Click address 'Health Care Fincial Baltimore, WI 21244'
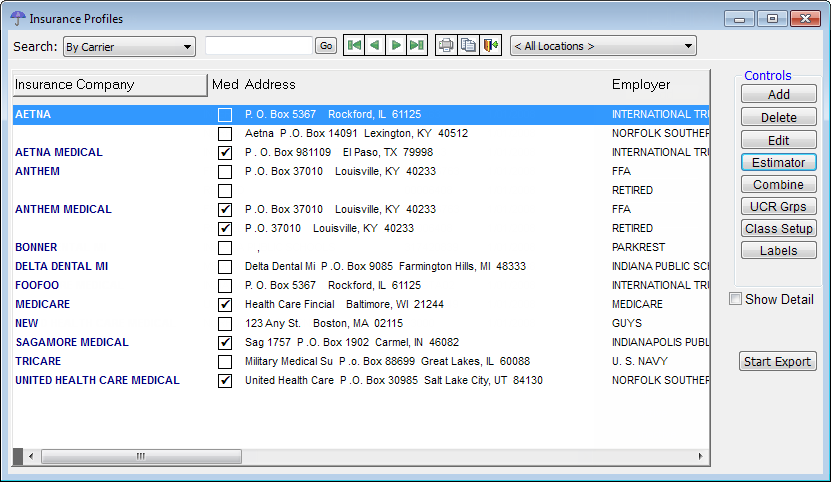 pyautogui.click(x=344, y=305)
